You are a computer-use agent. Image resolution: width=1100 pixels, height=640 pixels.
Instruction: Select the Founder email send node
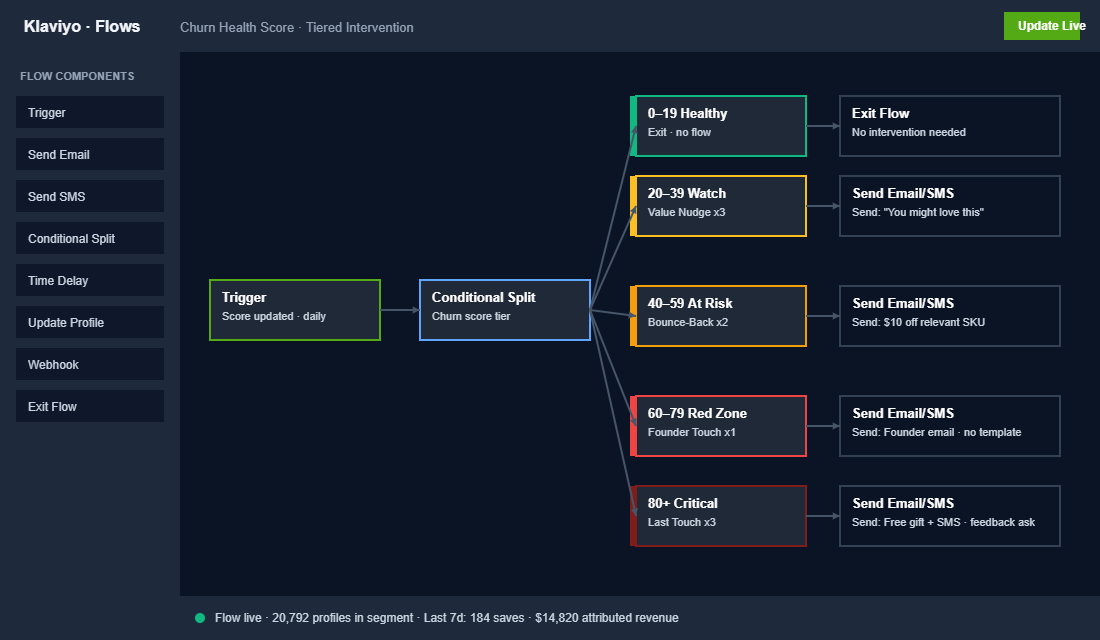coord(950,426)
